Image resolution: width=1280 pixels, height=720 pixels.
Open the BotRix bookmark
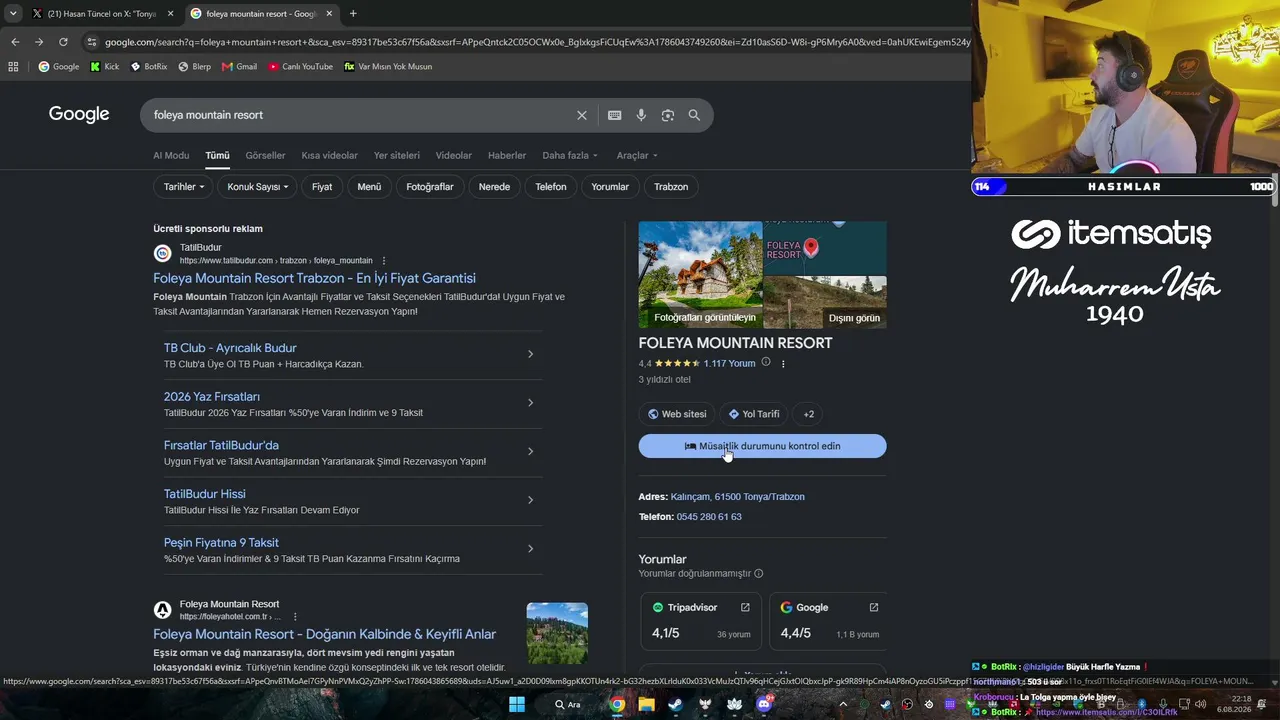pyautogui.click(x=149, y=67)
